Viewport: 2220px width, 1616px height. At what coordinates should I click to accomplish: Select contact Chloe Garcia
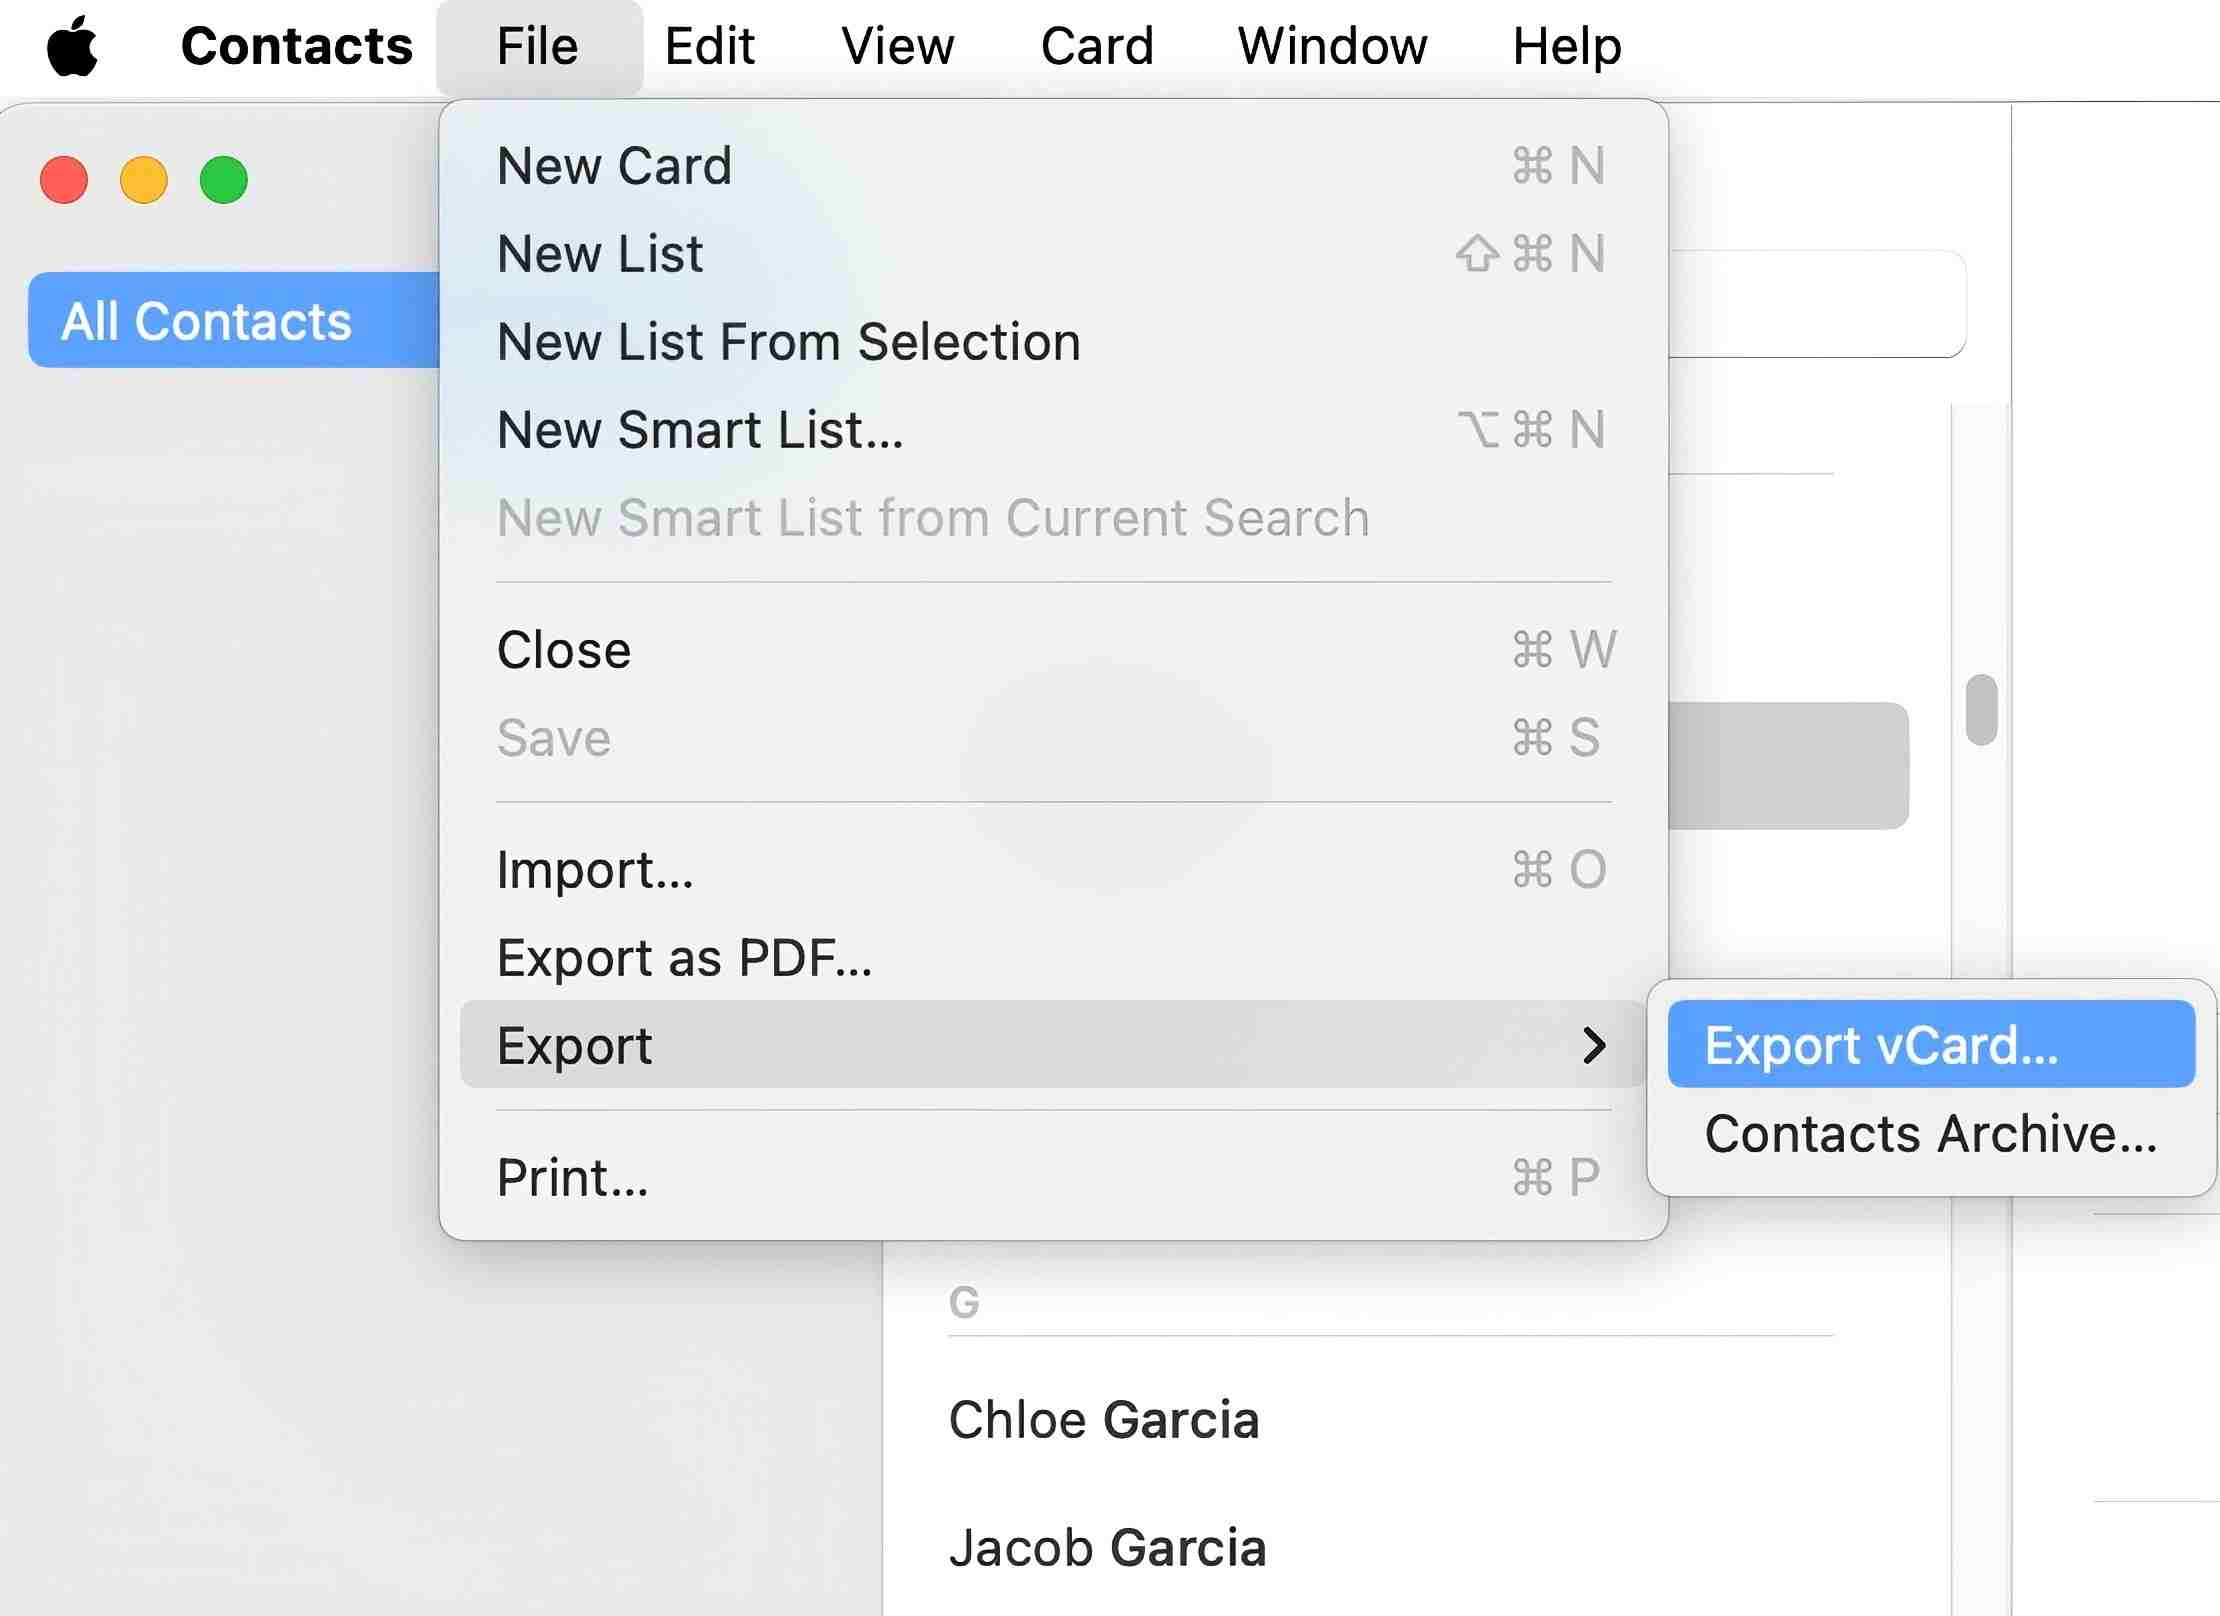pos(1105,1420)
